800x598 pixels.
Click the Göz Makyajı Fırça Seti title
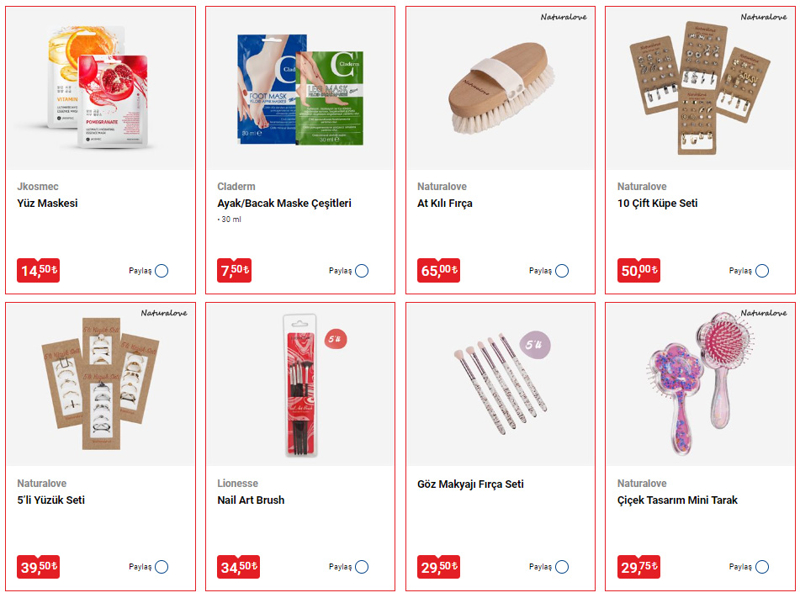tap(470, 484)
